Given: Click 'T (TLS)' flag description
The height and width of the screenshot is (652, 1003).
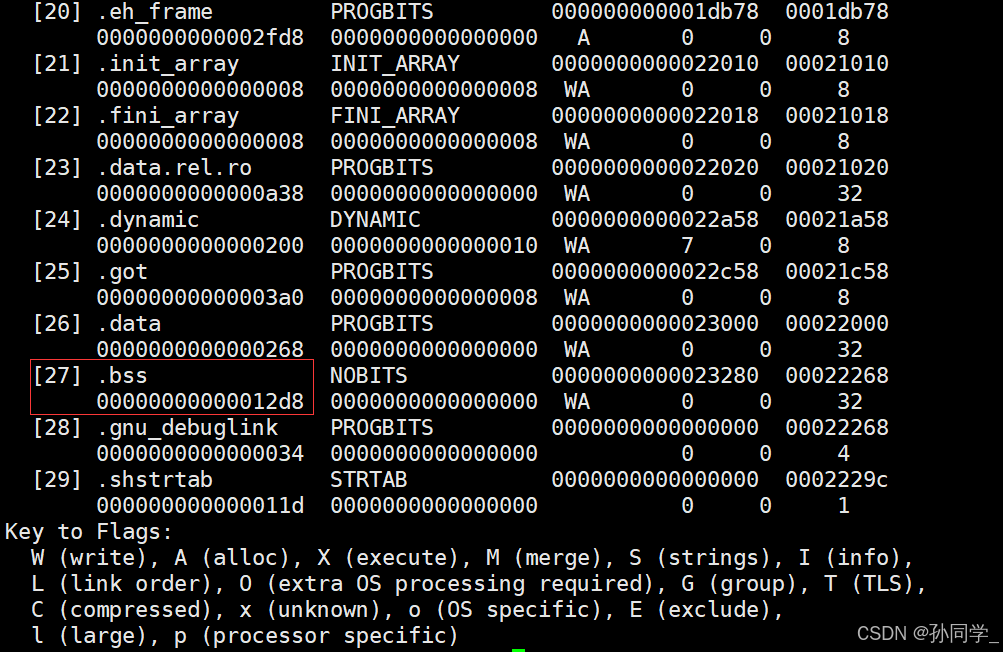Looking at the screenshot, I should pyautogui.click(x=869, y=584).
